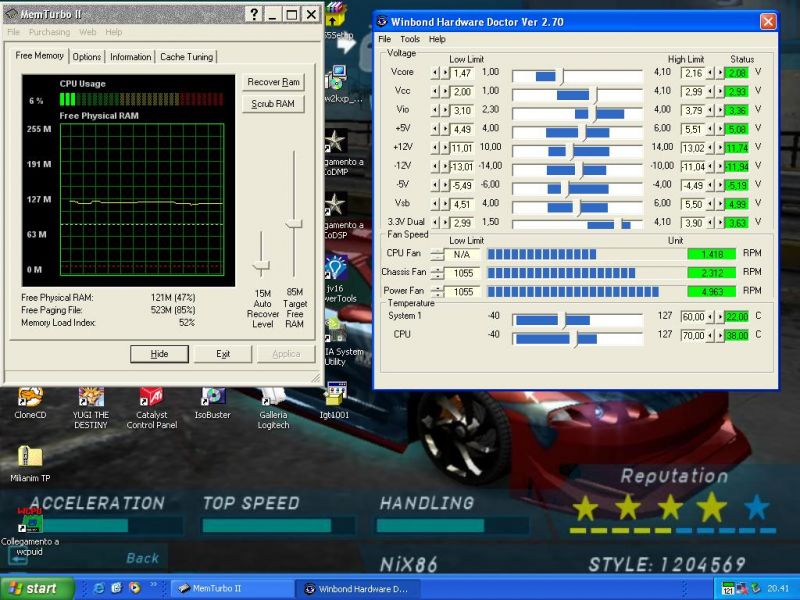Open Hardware Doctor File menu
The height and width of the screenshot is (600, 800).
pos(384,39)
